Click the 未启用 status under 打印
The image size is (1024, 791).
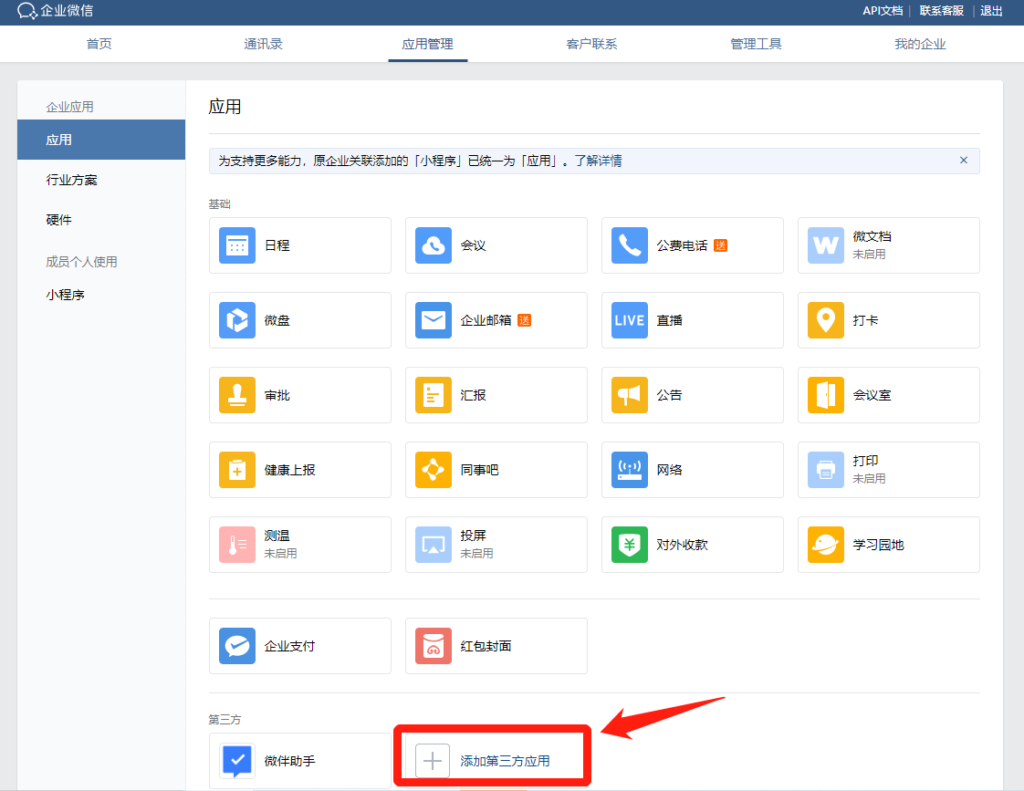click(869, 479)
